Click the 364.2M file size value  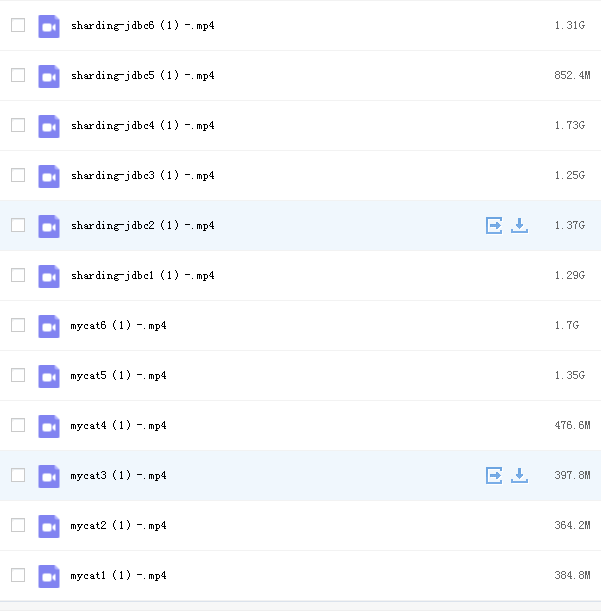[573, 525]
